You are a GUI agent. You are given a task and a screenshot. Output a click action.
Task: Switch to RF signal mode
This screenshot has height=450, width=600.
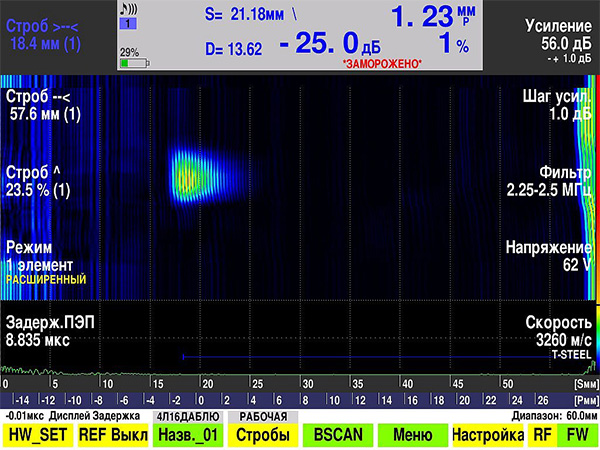[x=542, y=435]
